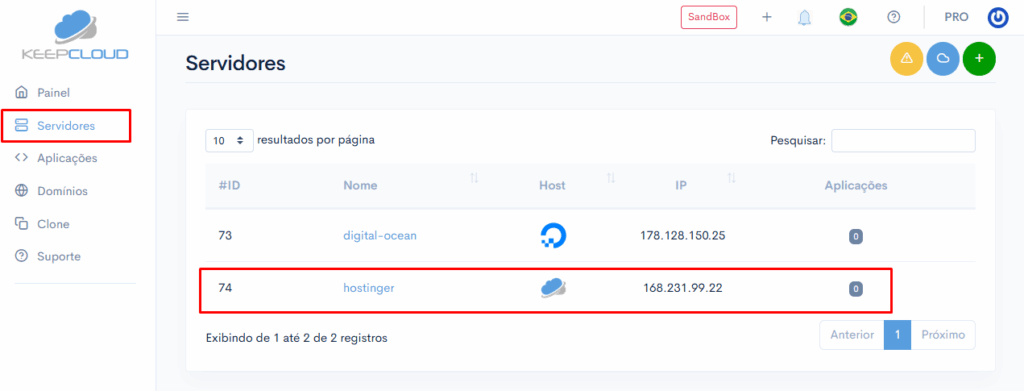Open the results per page dropdown
Viewport: 1024px width, 391px height.
click(x=229, y=140)
